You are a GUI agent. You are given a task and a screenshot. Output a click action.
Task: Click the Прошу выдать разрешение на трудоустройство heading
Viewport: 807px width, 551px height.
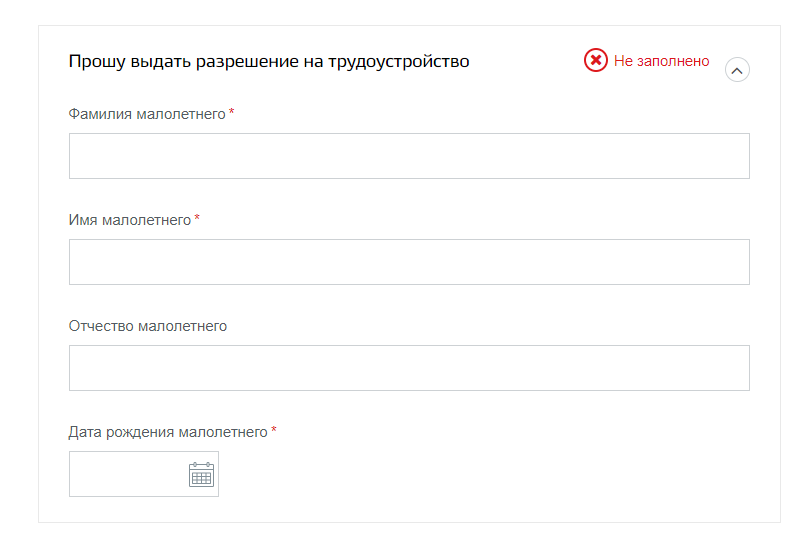(269, 61)
